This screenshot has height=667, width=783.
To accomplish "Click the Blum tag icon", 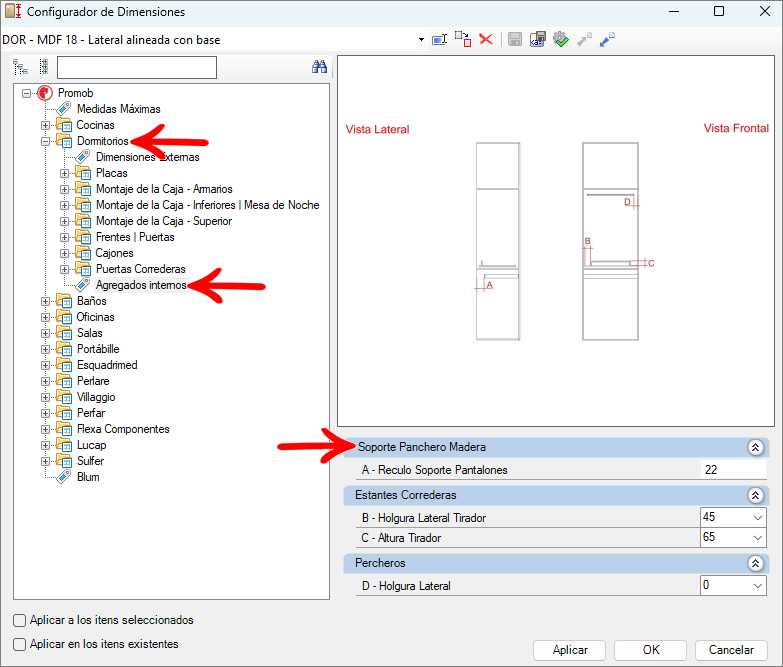I will (x=63, y=477).
